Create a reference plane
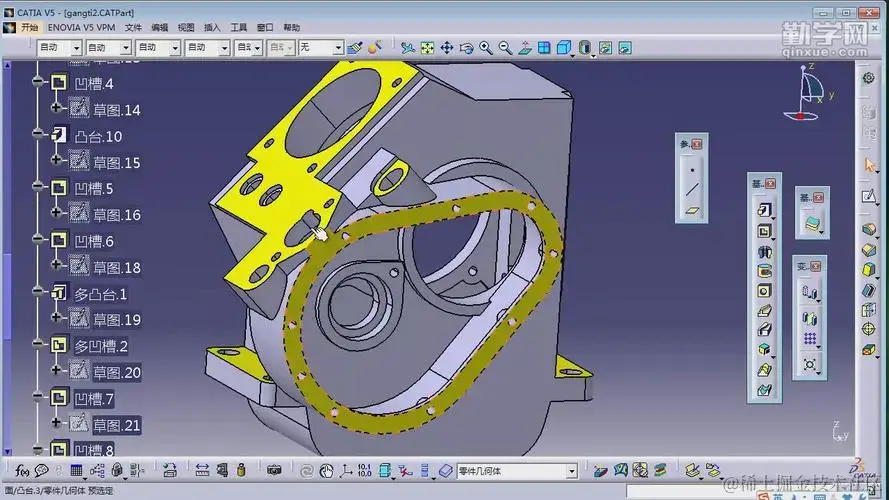 click(x=692, y=211)
